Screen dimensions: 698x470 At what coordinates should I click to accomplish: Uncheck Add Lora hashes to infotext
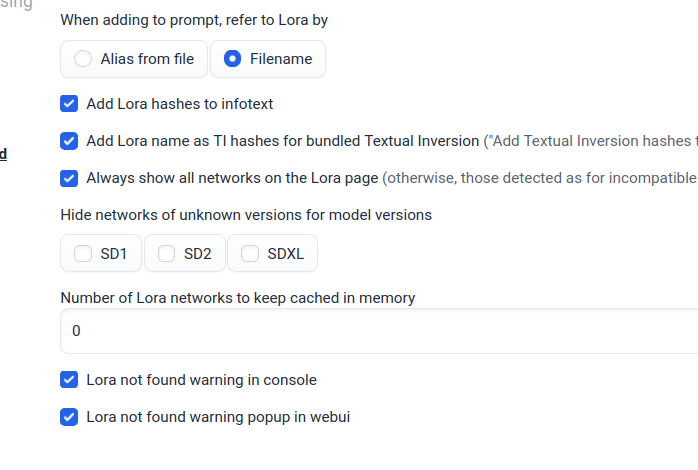(69, 103)
